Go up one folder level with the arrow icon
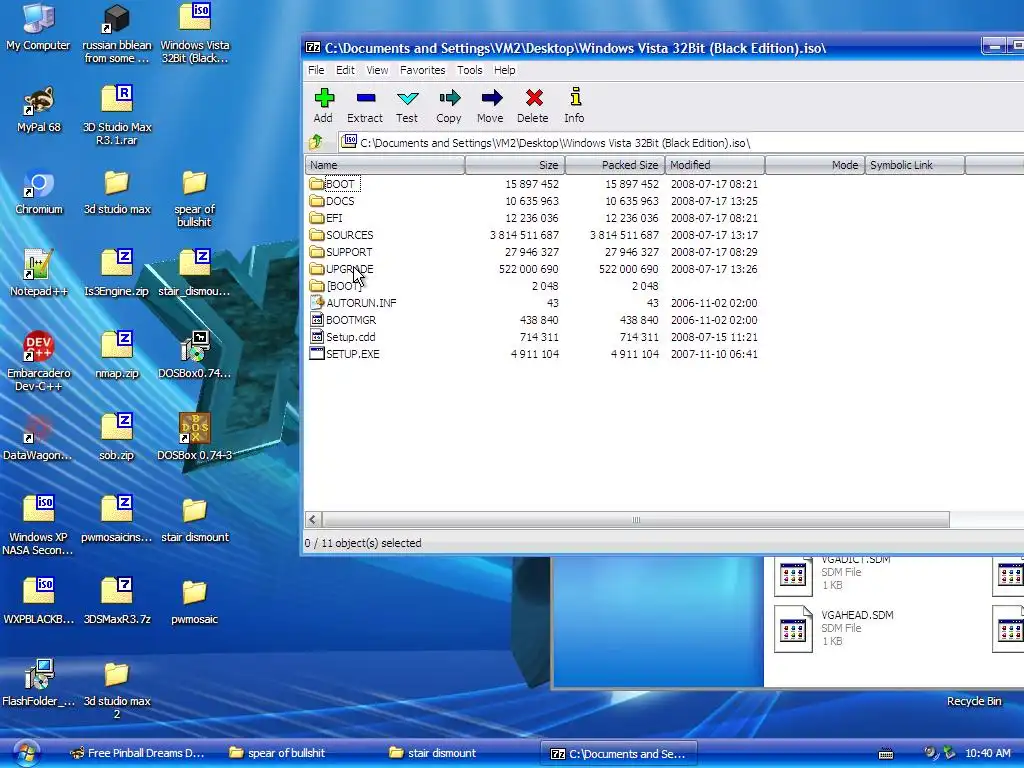Image resolution: width=1024 pixels, height=768 pixels. point(316,142)
